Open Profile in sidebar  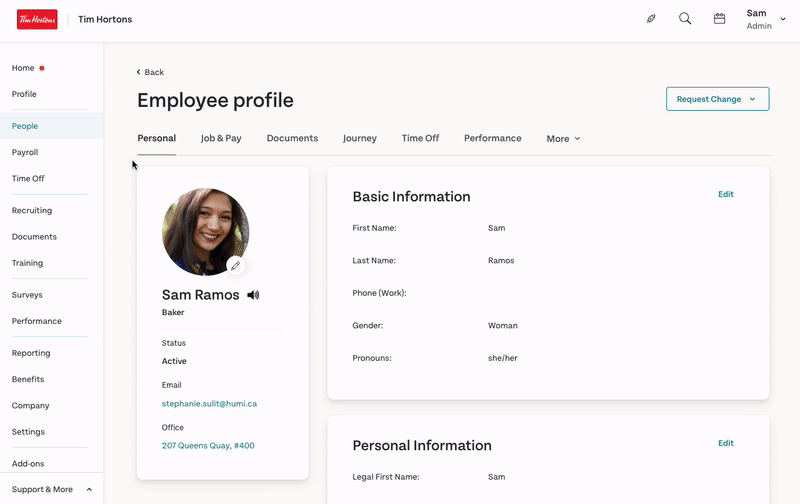(x=24, y=94)
